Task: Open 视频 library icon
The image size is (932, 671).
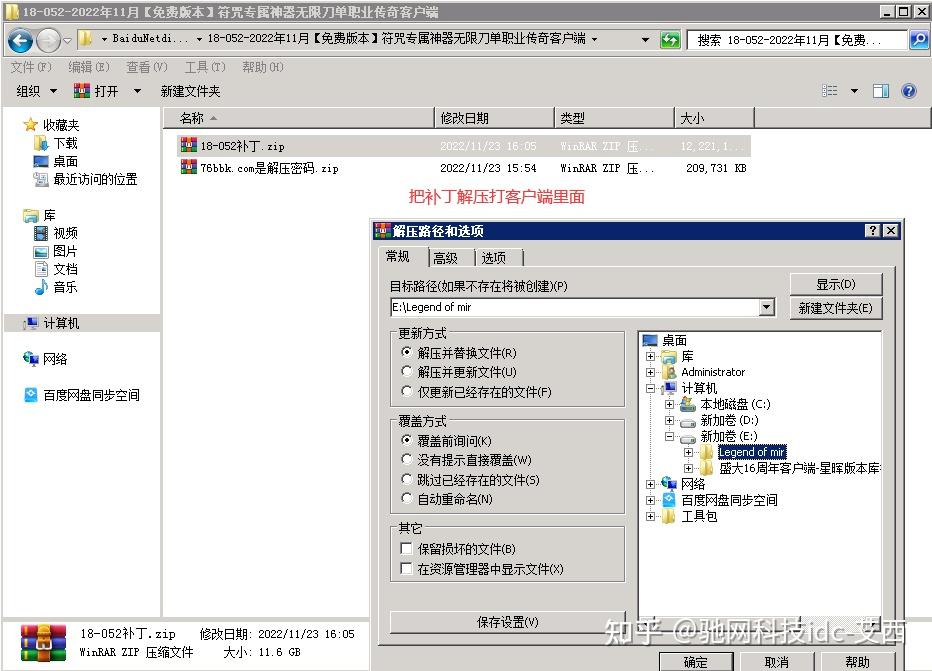Action: (x=41, y=233)
